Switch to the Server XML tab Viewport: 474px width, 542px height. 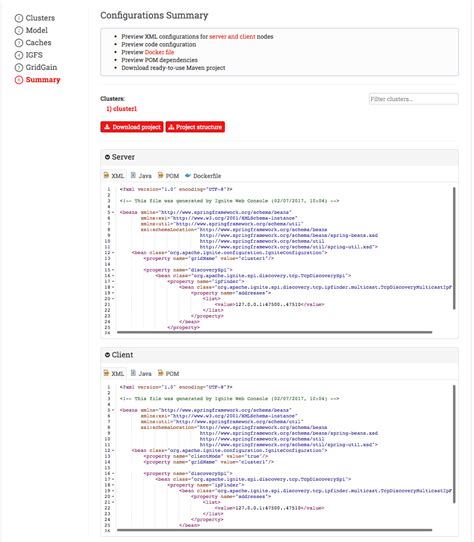(x=114, y=176)
